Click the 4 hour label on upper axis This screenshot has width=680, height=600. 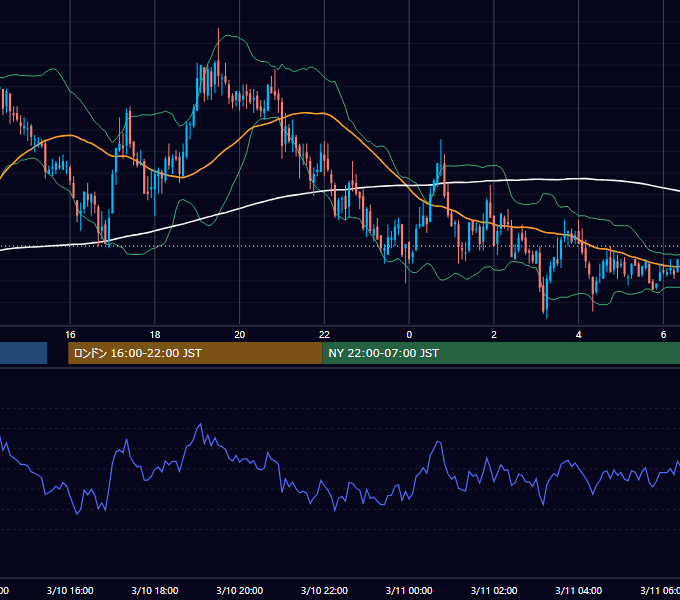(x=579, y=335)
